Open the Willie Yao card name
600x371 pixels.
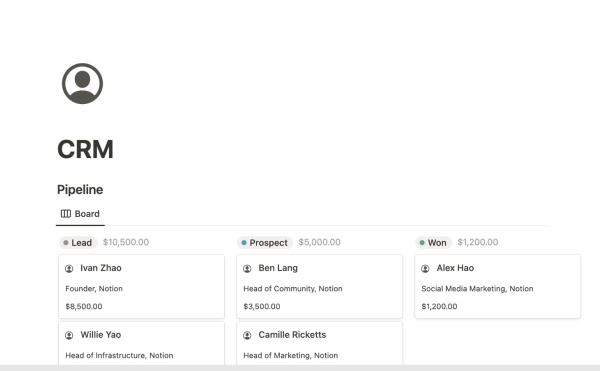pos(101,335)
